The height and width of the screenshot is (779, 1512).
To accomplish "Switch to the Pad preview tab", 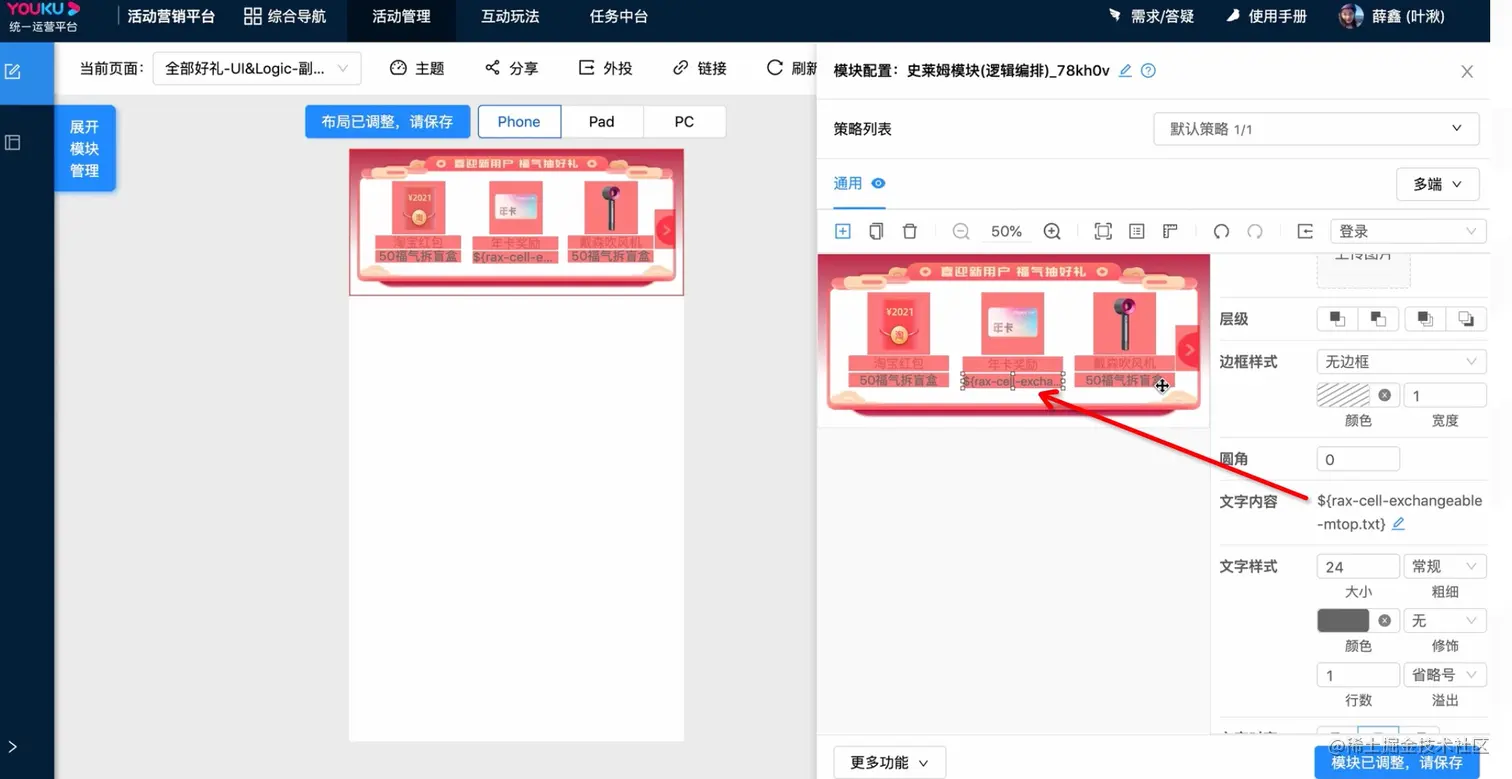I will tap(601, 121).
